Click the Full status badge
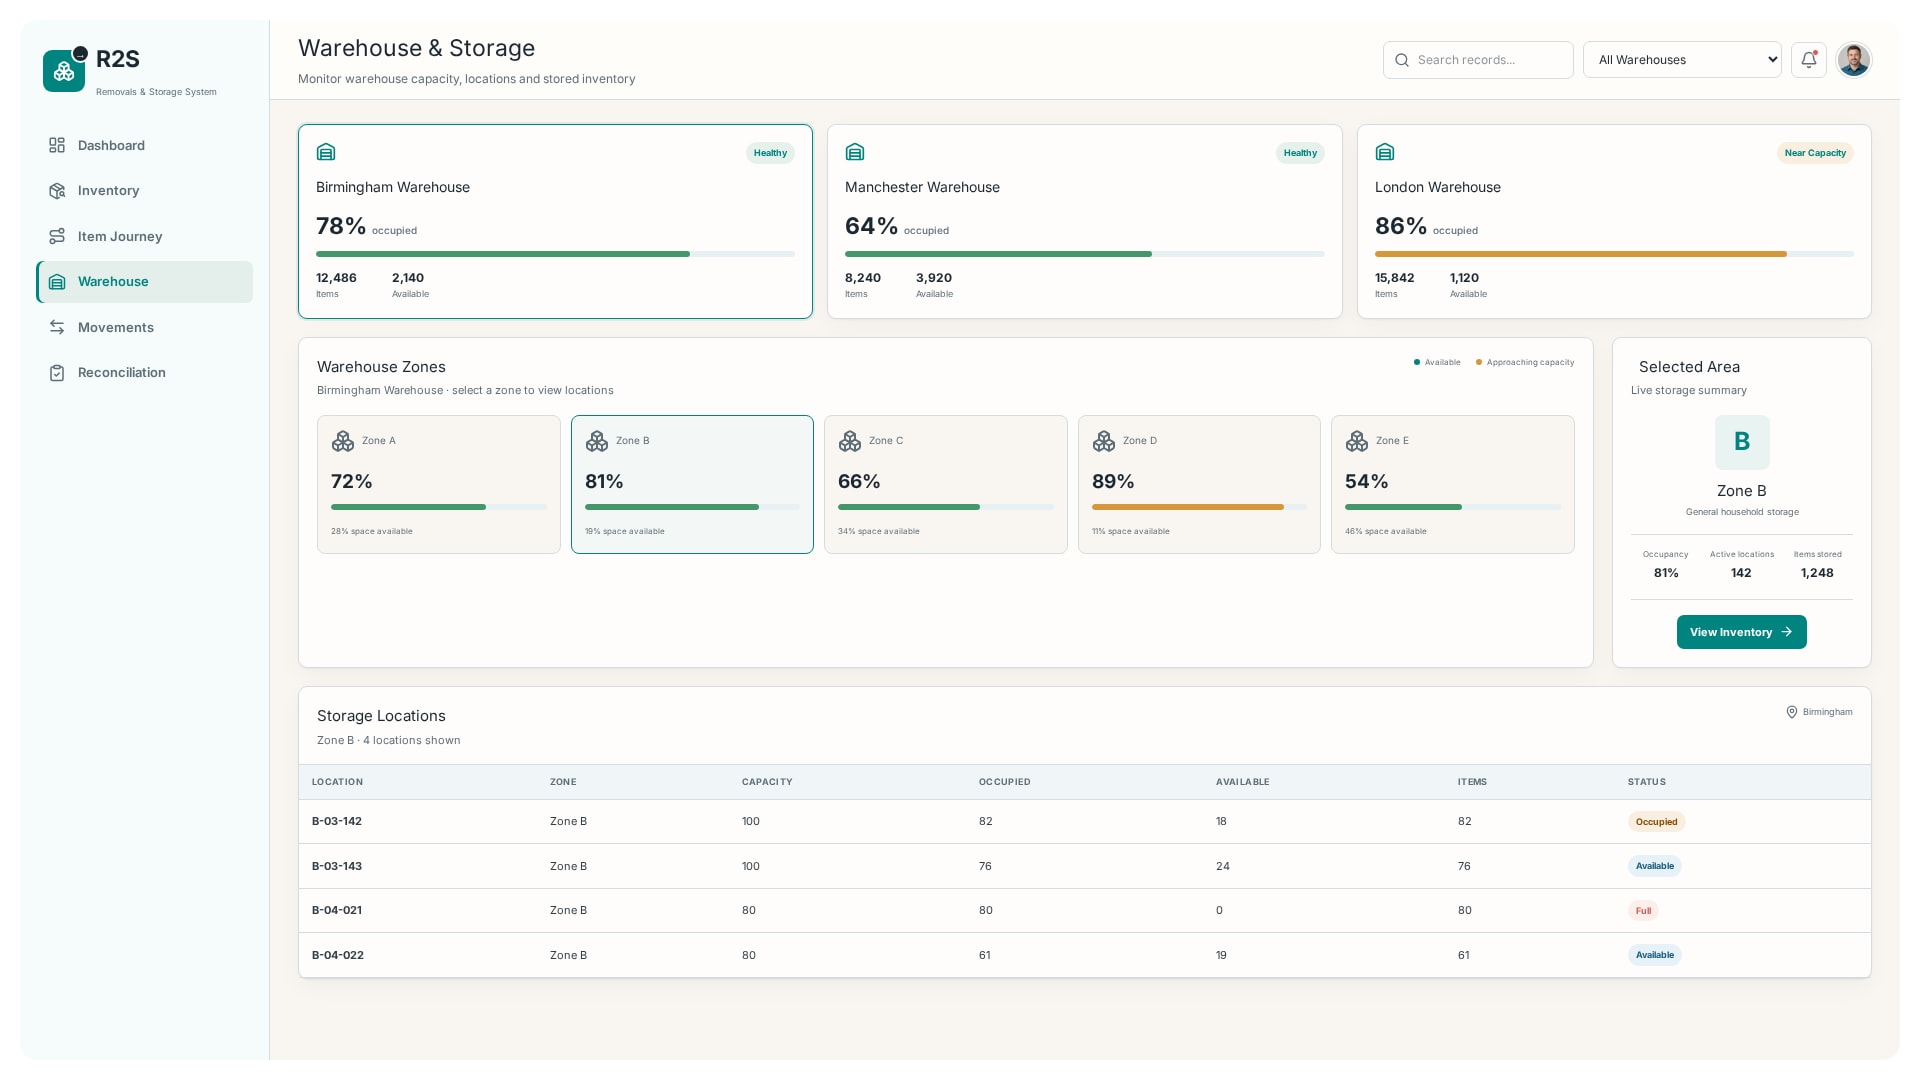This screenshot has height=1080, width=1920. pyautogui.click(x=1643, y=911)
